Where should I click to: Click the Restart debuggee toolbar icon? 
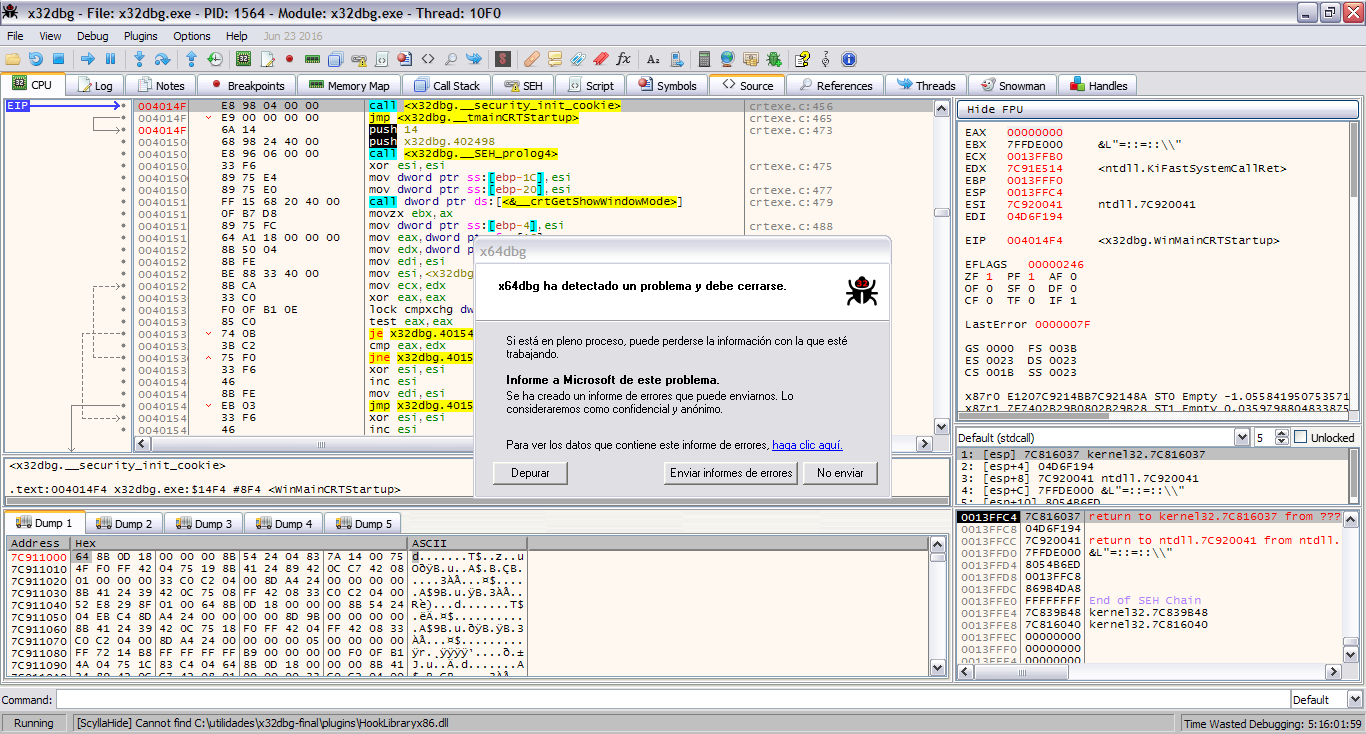tap(35, 59)
